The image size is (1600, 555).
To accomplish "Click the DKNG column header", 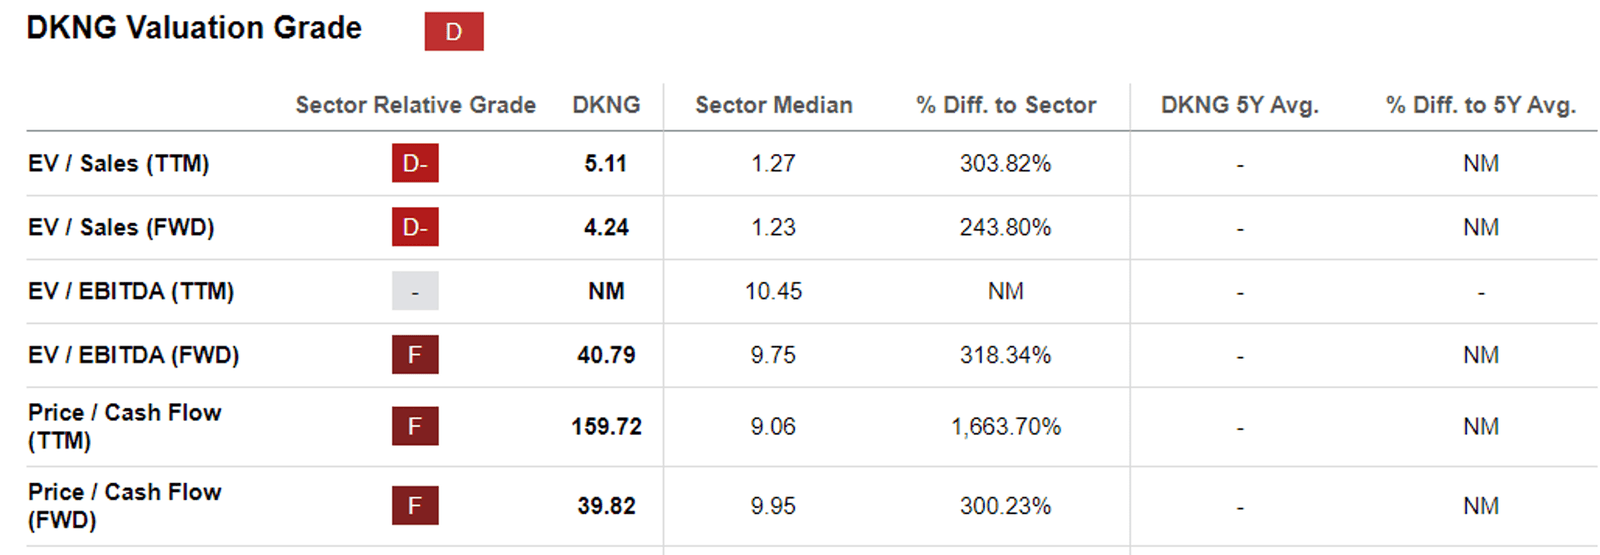I will click(606, 105).
